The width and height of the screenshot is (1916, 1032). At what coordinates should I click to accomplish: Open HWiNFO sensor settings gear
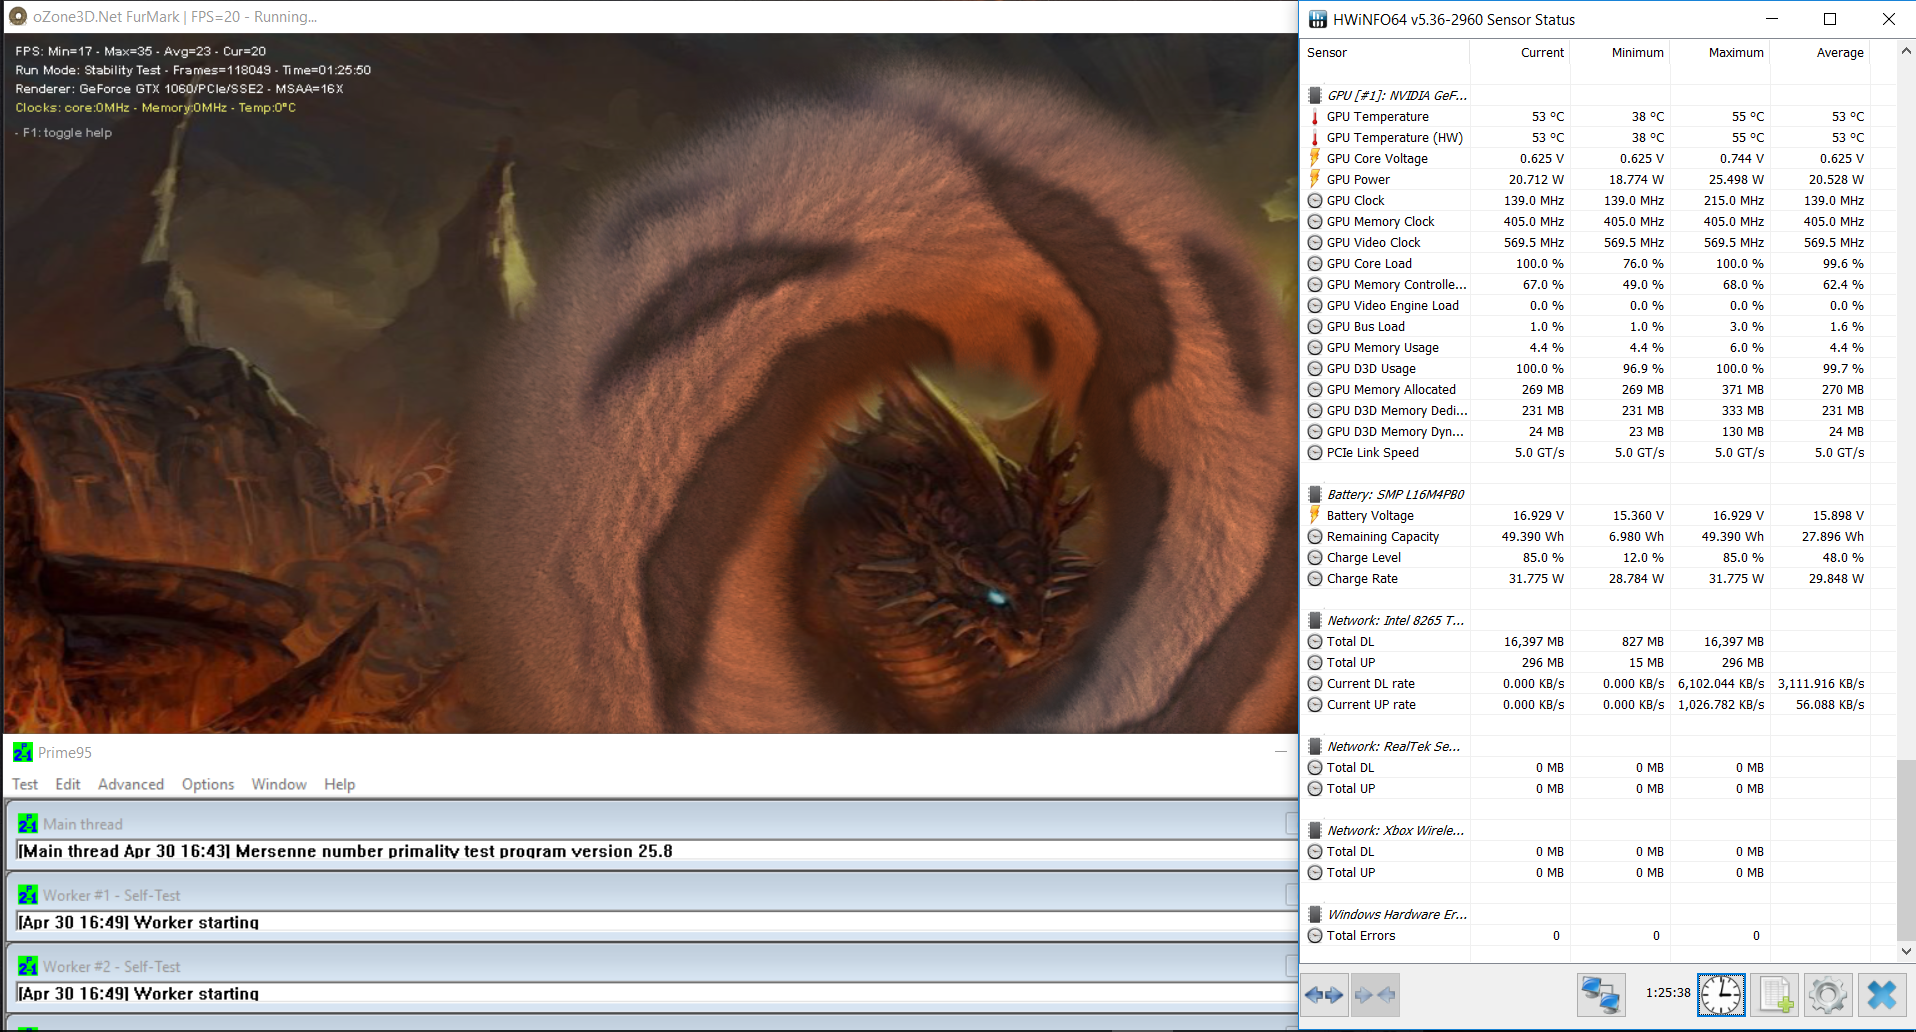click(x=1828, y=995)
